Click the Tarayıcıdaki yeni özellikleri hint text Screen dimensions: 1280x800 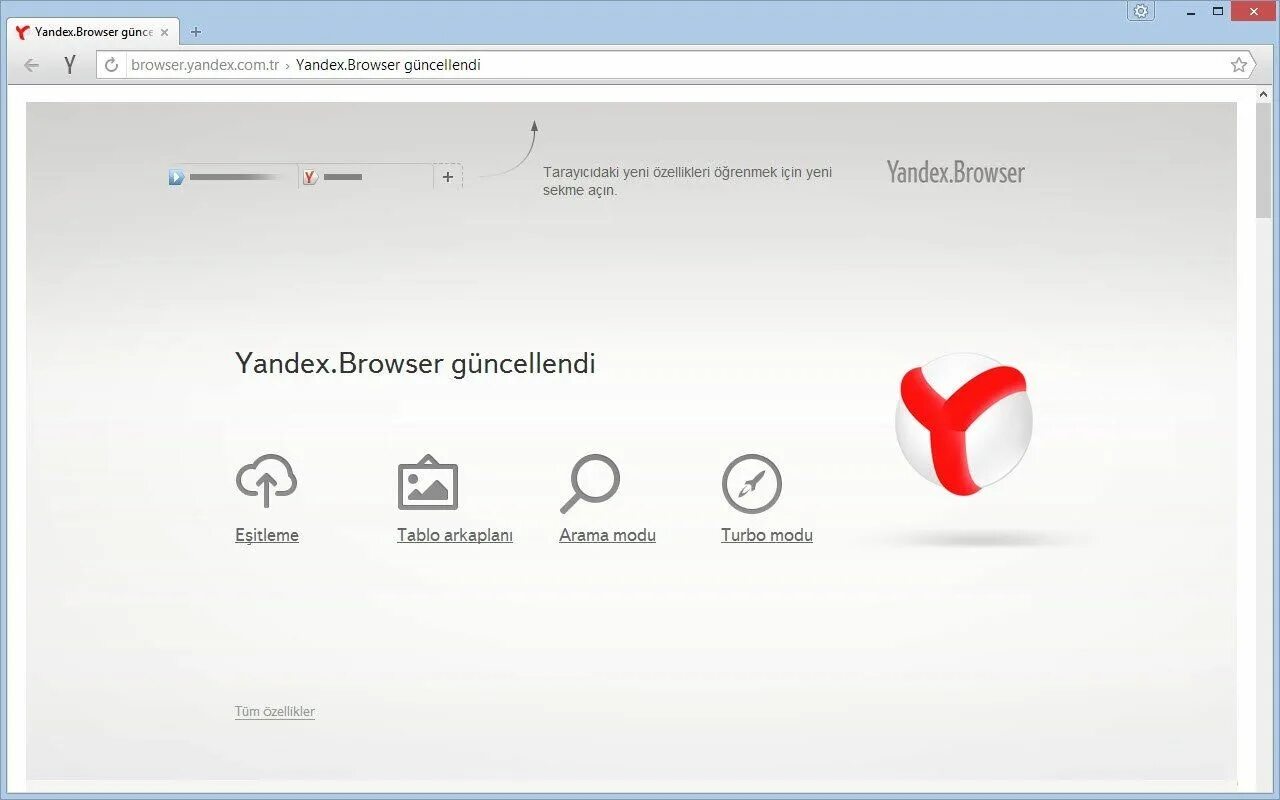(x=688, y=181)
